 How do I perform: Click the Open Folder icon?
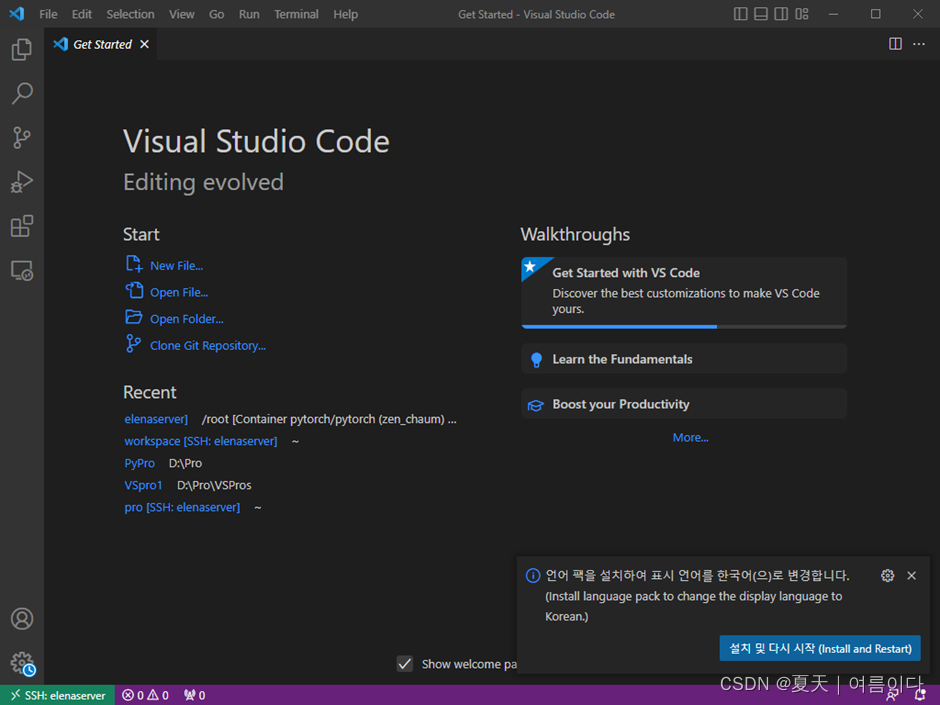(x=134, y=317)
